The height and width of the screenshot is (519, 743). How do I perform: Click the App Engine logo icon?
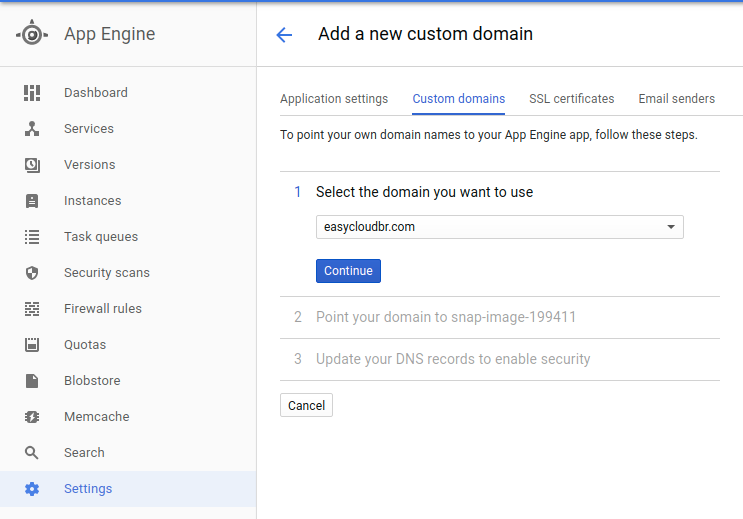(32, 34)
